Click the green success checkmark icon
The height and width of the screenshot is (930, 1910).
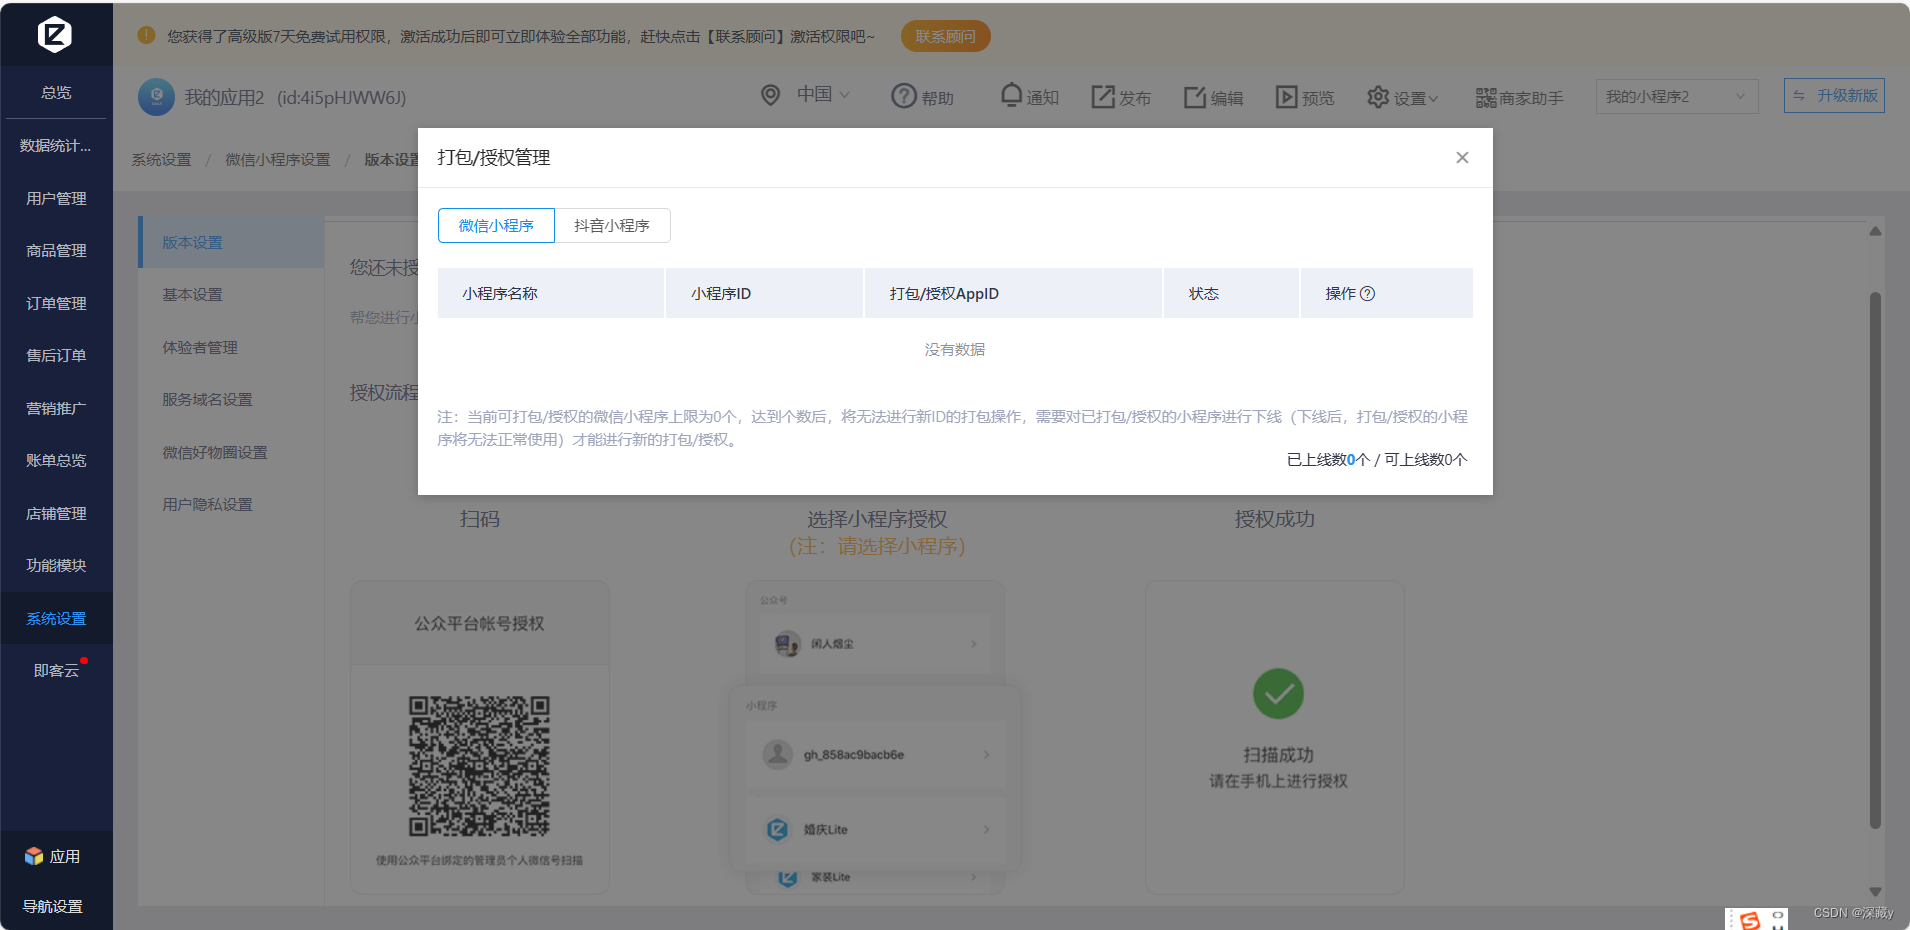[1278, 693]
